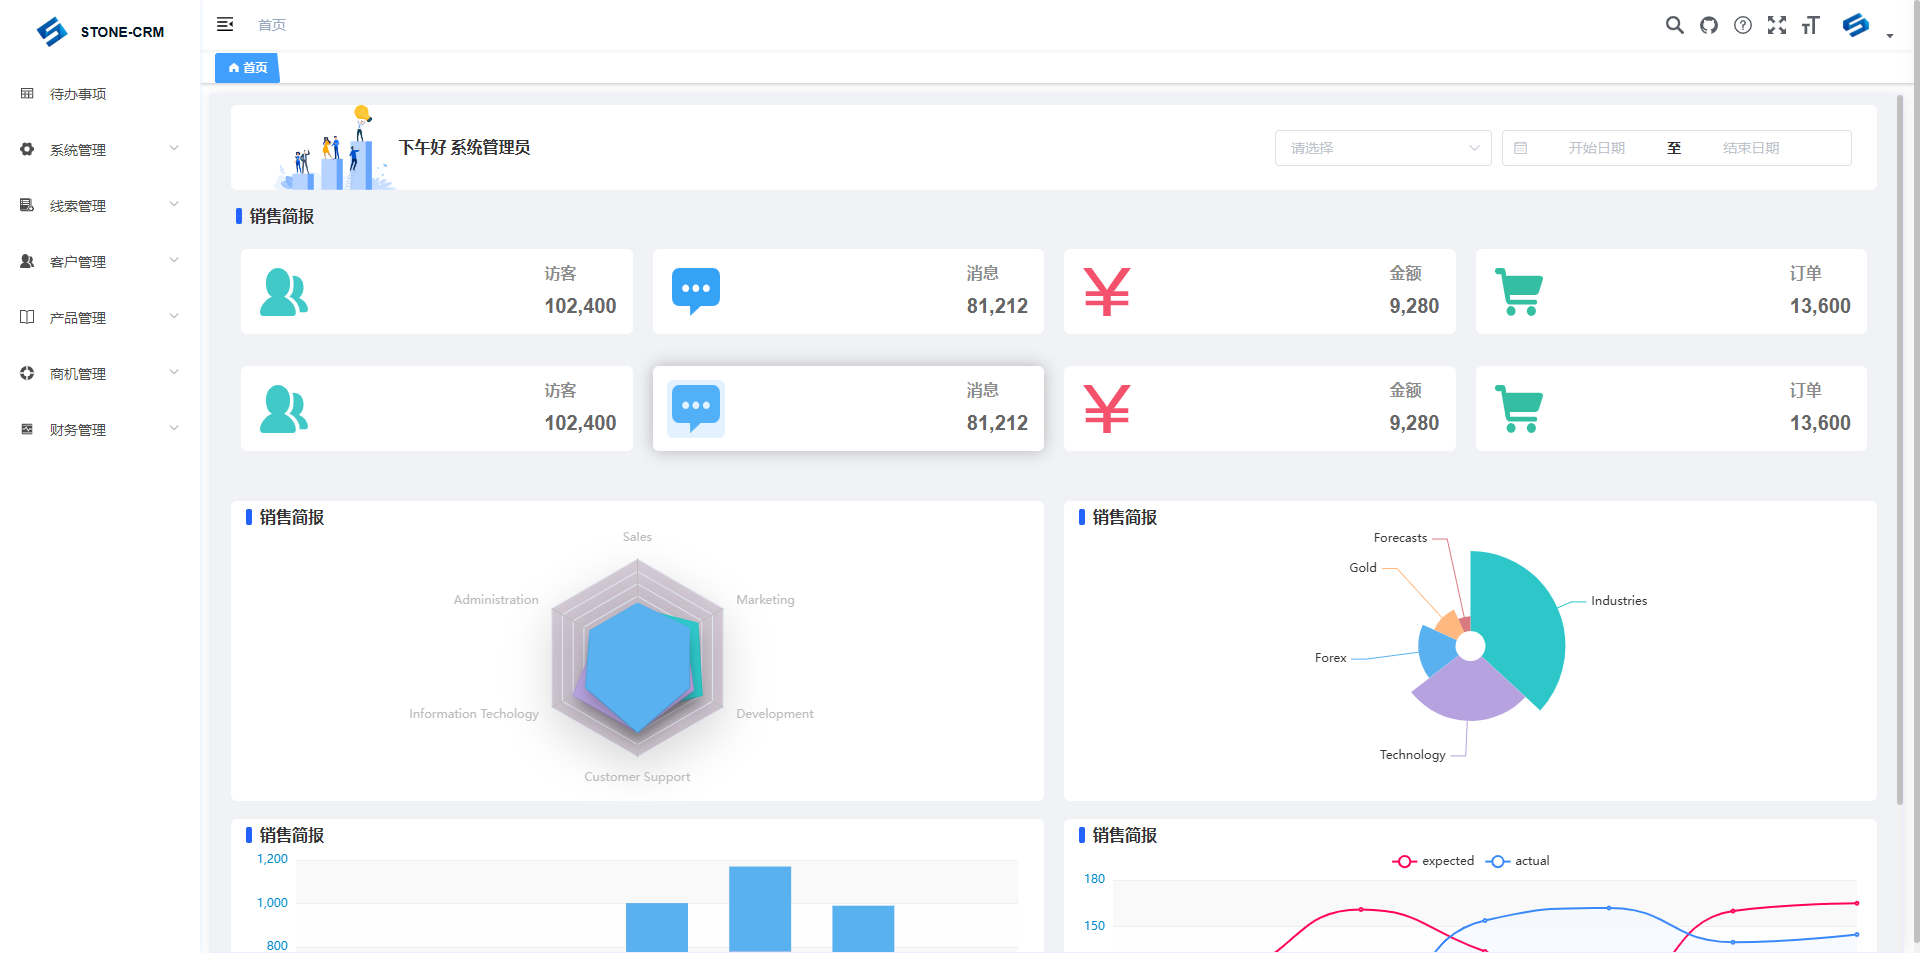The image size is (1920, 953).
Task: Open 财务管理 menu
Action: click(100, 430)
